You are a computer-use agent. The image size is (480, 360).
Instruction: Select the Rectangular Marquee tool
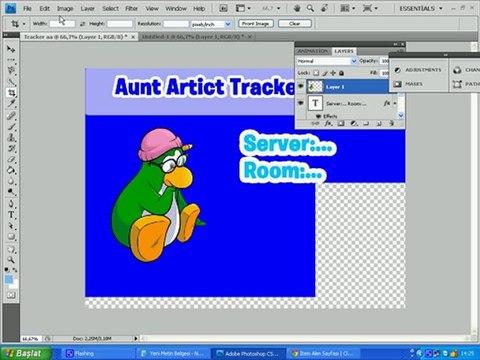(11, 60)
